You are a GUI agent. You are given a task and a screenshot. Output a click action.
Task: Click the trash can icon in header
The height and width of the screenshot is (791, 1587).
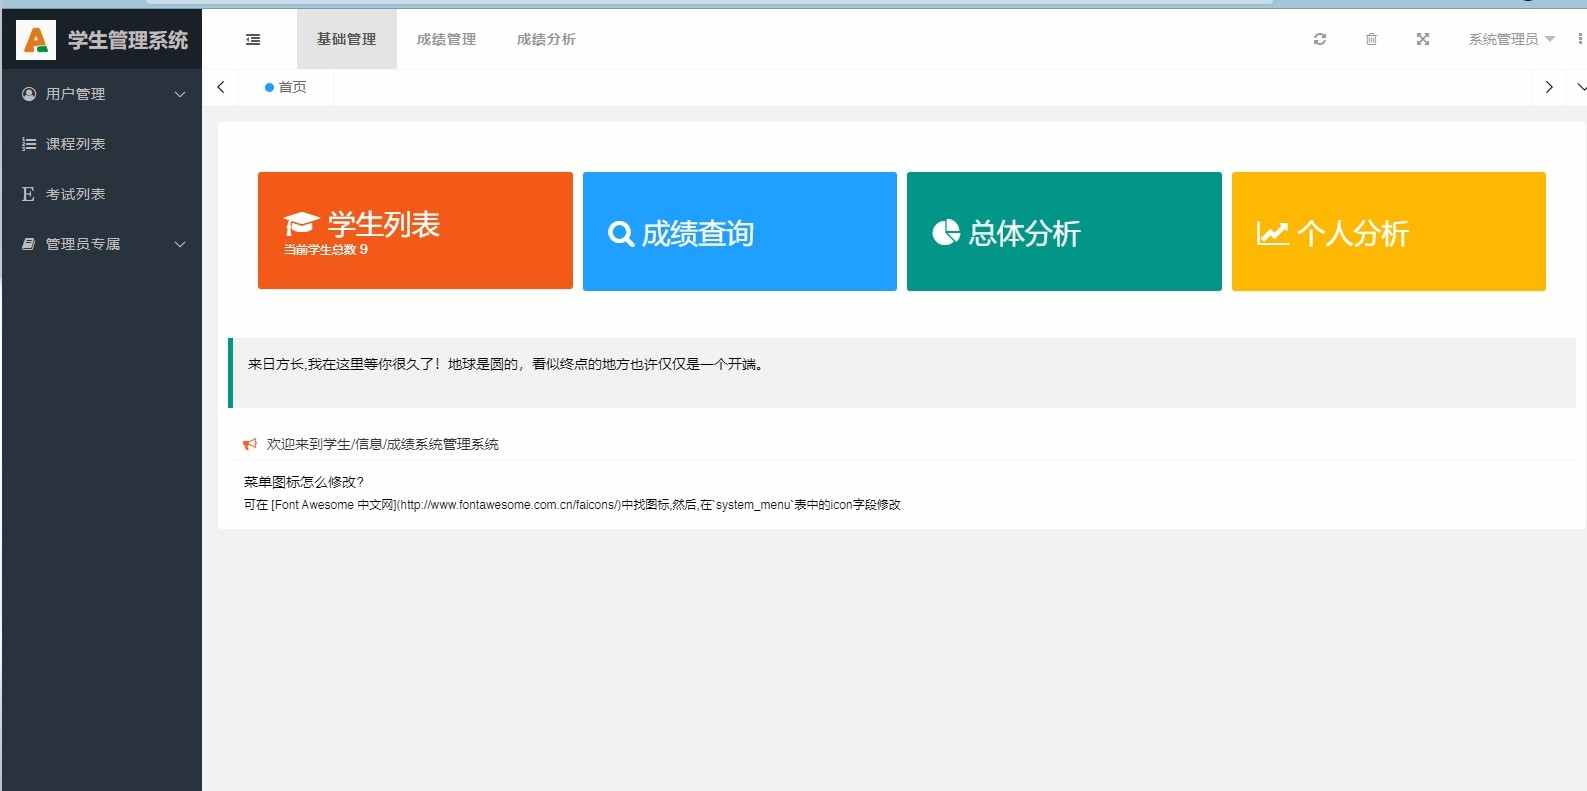coord(1371,39)
